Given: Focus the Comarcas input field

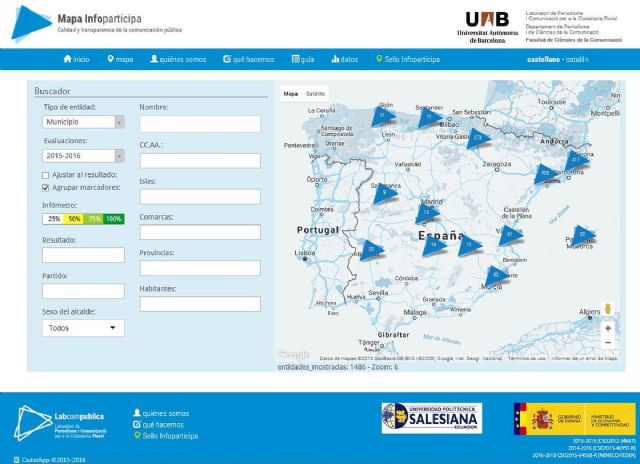Looking at the screenshot, I should coord(200,232).
